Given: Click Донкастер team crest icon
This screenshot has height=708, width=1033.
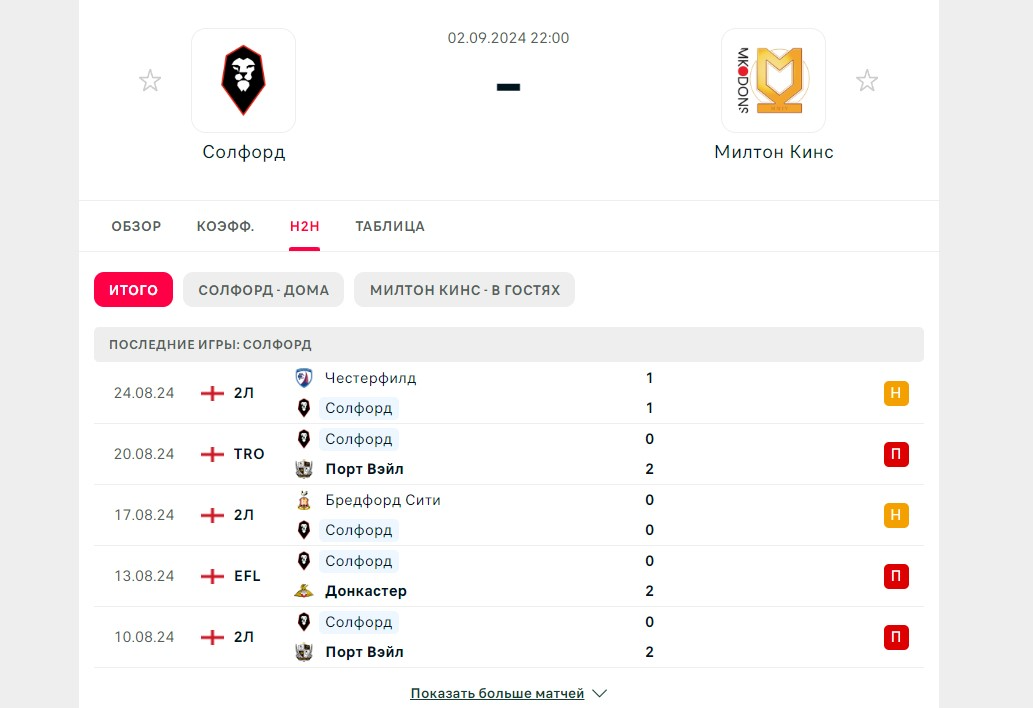Looking at the screenshot, I should click(304, 591).
